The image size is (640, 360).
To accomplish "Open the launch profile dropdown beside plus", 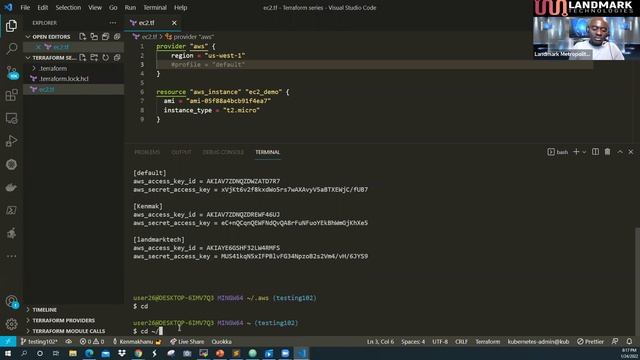I will point(584,152).
